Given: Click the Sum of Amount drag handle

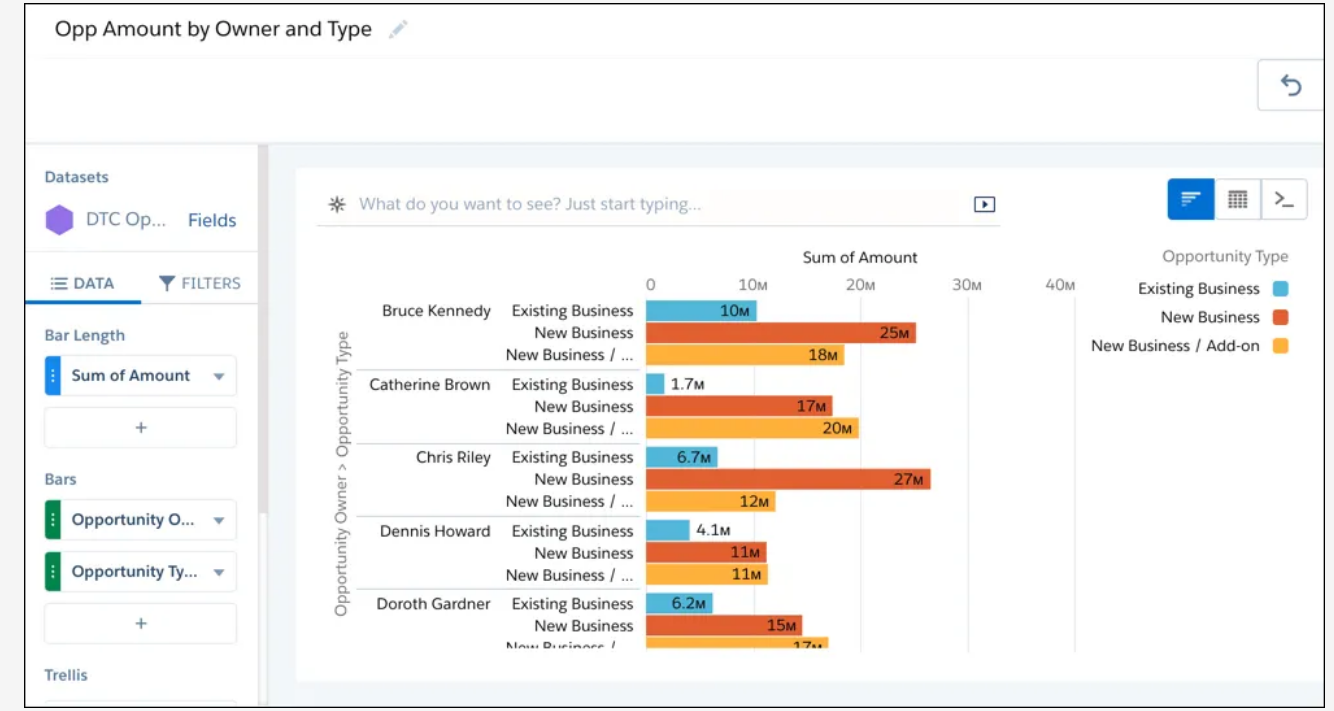Looking at the screenshot, I should point(53,376).
